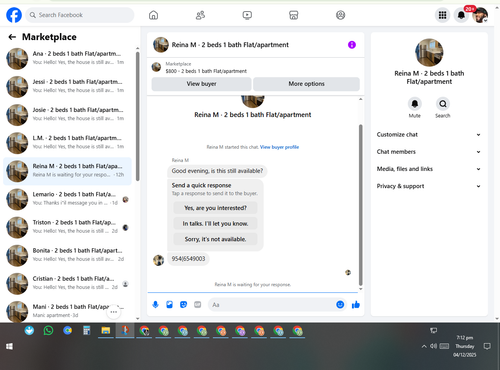Click the conversation list scrollbar
The height and width of the screenshot is (370, 500).
point(137,117)
